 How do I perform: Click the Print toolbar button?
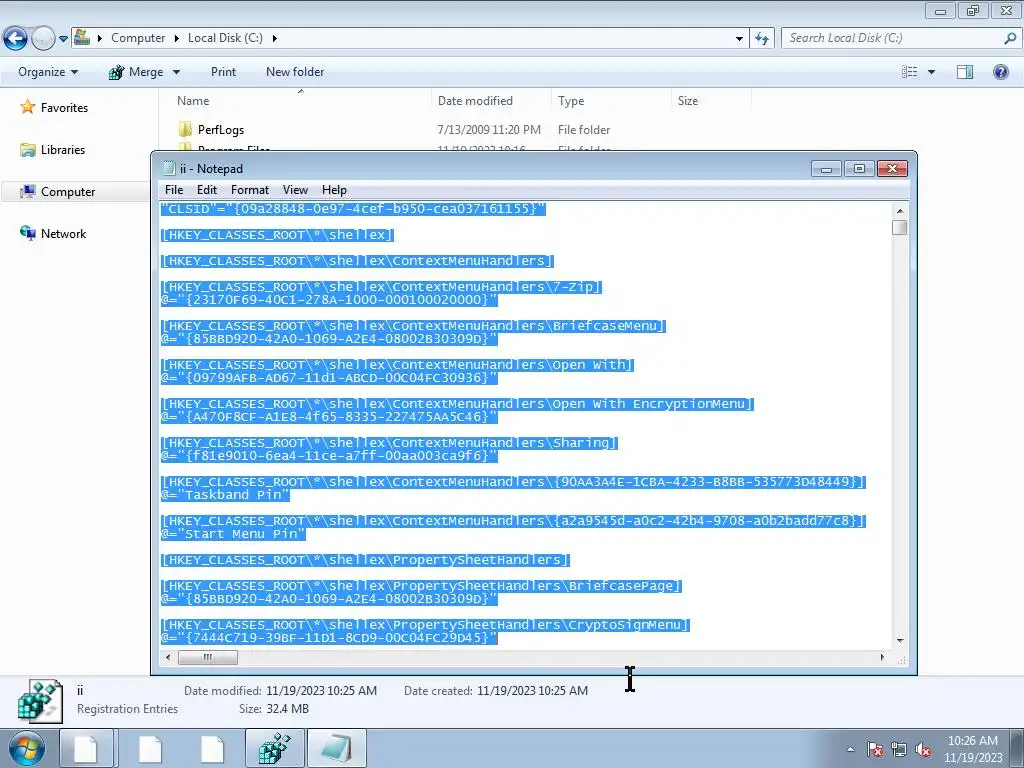[223, 72]
